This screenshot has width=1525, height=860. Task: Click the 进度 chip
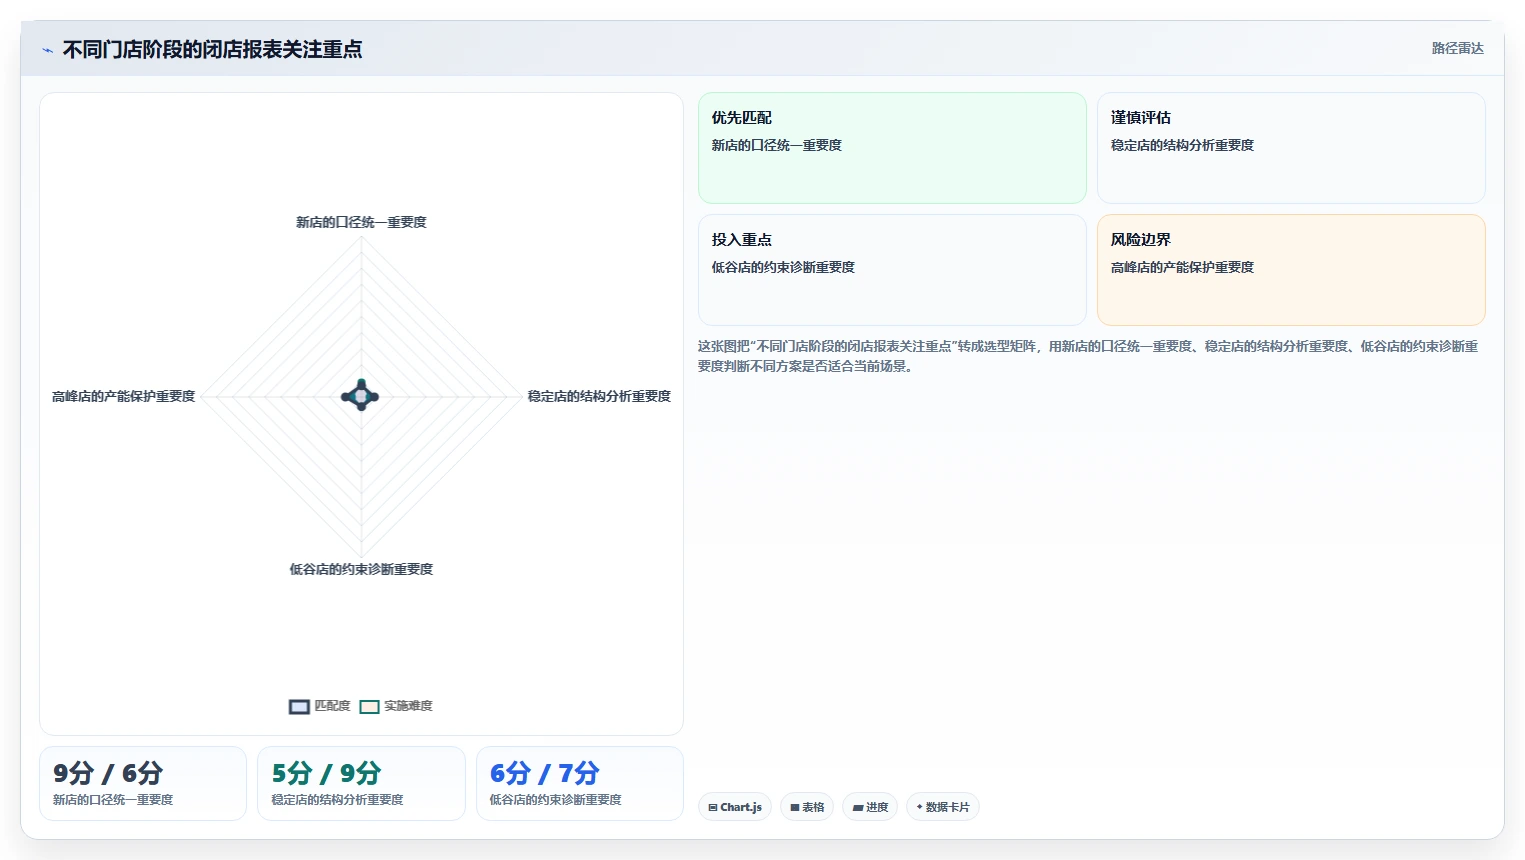pyautogui.click(x=870, y=807)
